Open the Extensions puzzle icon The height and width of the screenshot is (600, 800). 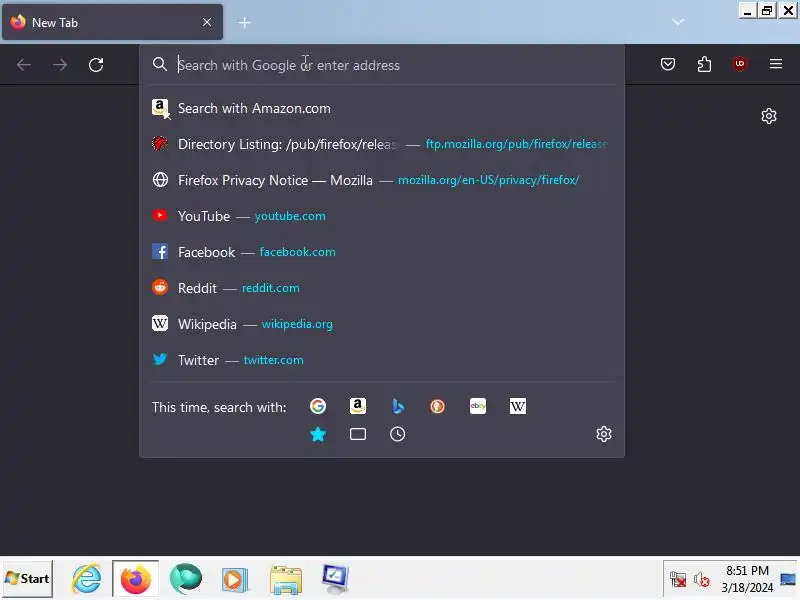(x=704, y=64)
